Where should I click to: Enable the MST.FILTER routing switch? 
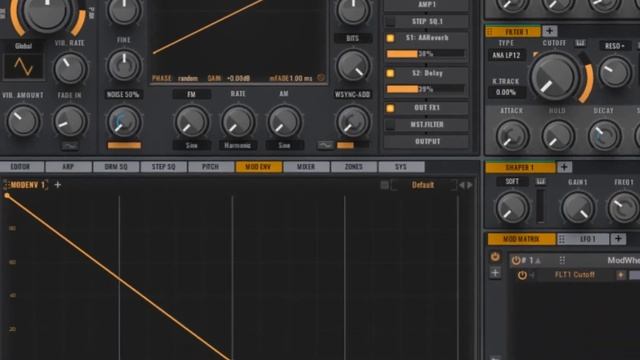(390, 124)
